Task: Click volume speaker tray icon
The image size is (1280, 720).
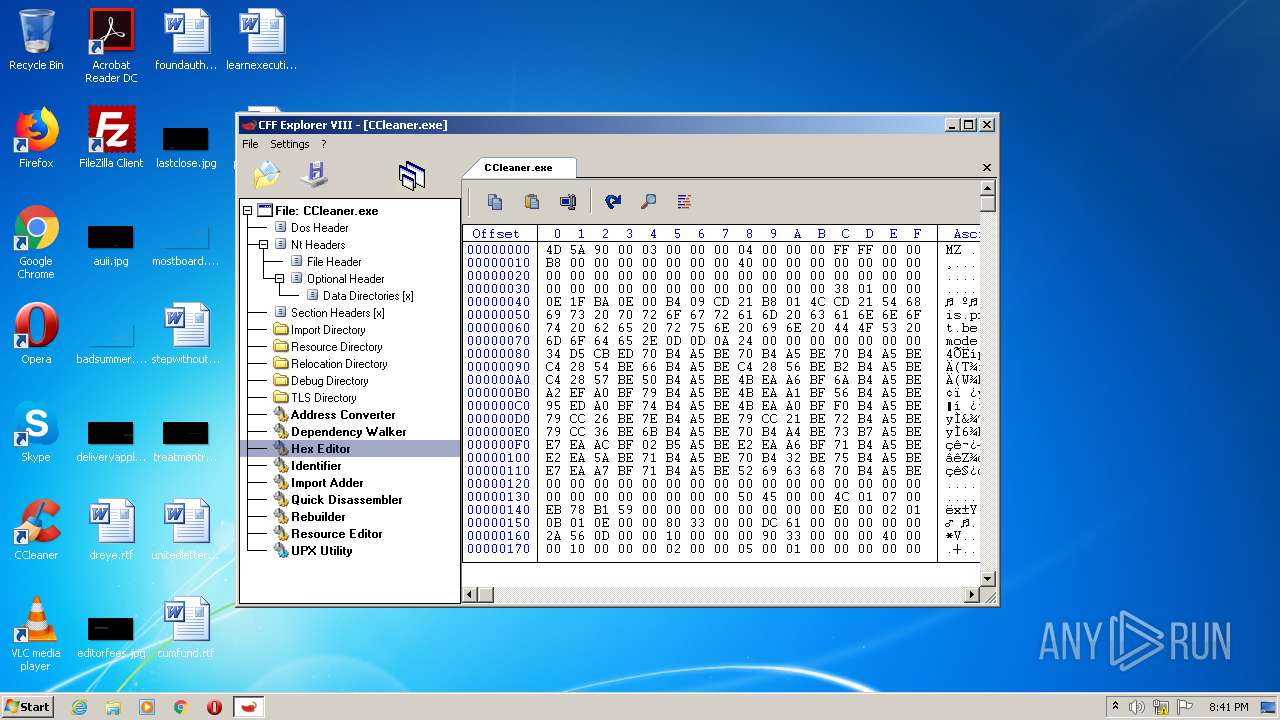Action: [x=1137, y=707]
